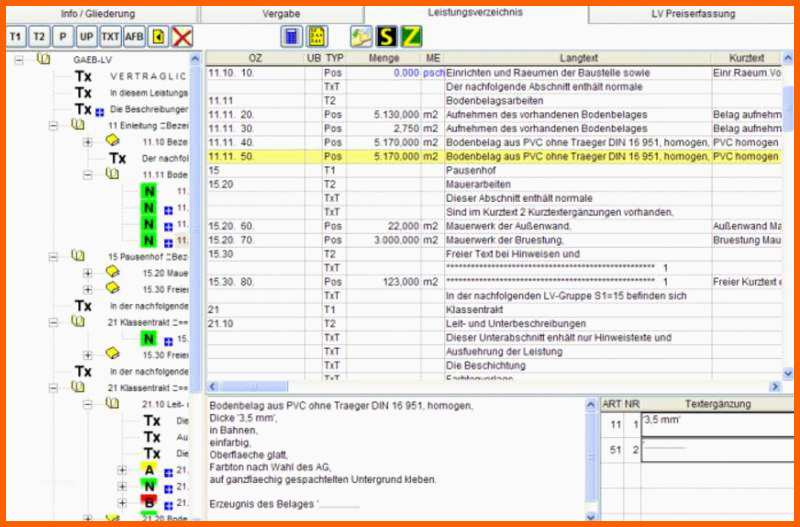Click the folder icon of '11.10 Beze'
This screenshot has width=800, height=527.
click(x=112, y=140)
